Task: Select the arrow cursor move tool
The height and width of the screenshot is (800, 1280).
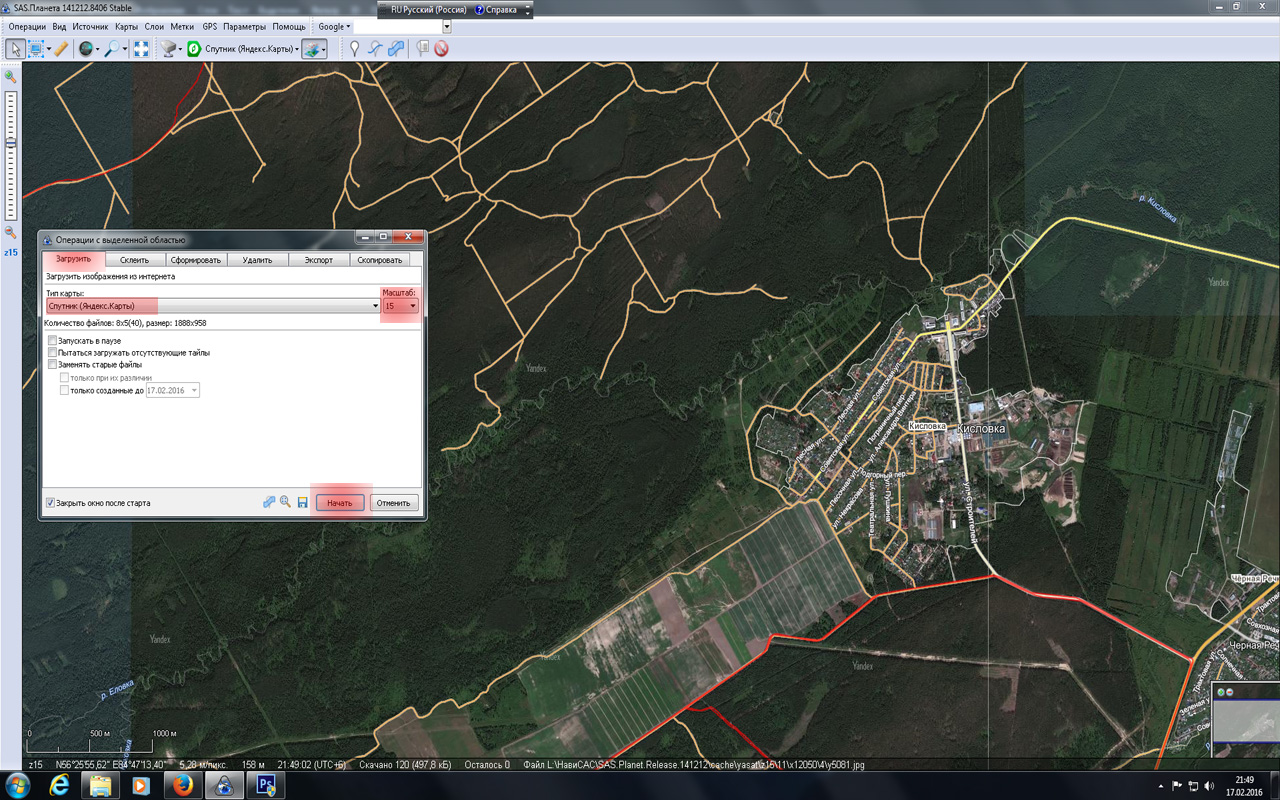Action: (x=15, y=48)
